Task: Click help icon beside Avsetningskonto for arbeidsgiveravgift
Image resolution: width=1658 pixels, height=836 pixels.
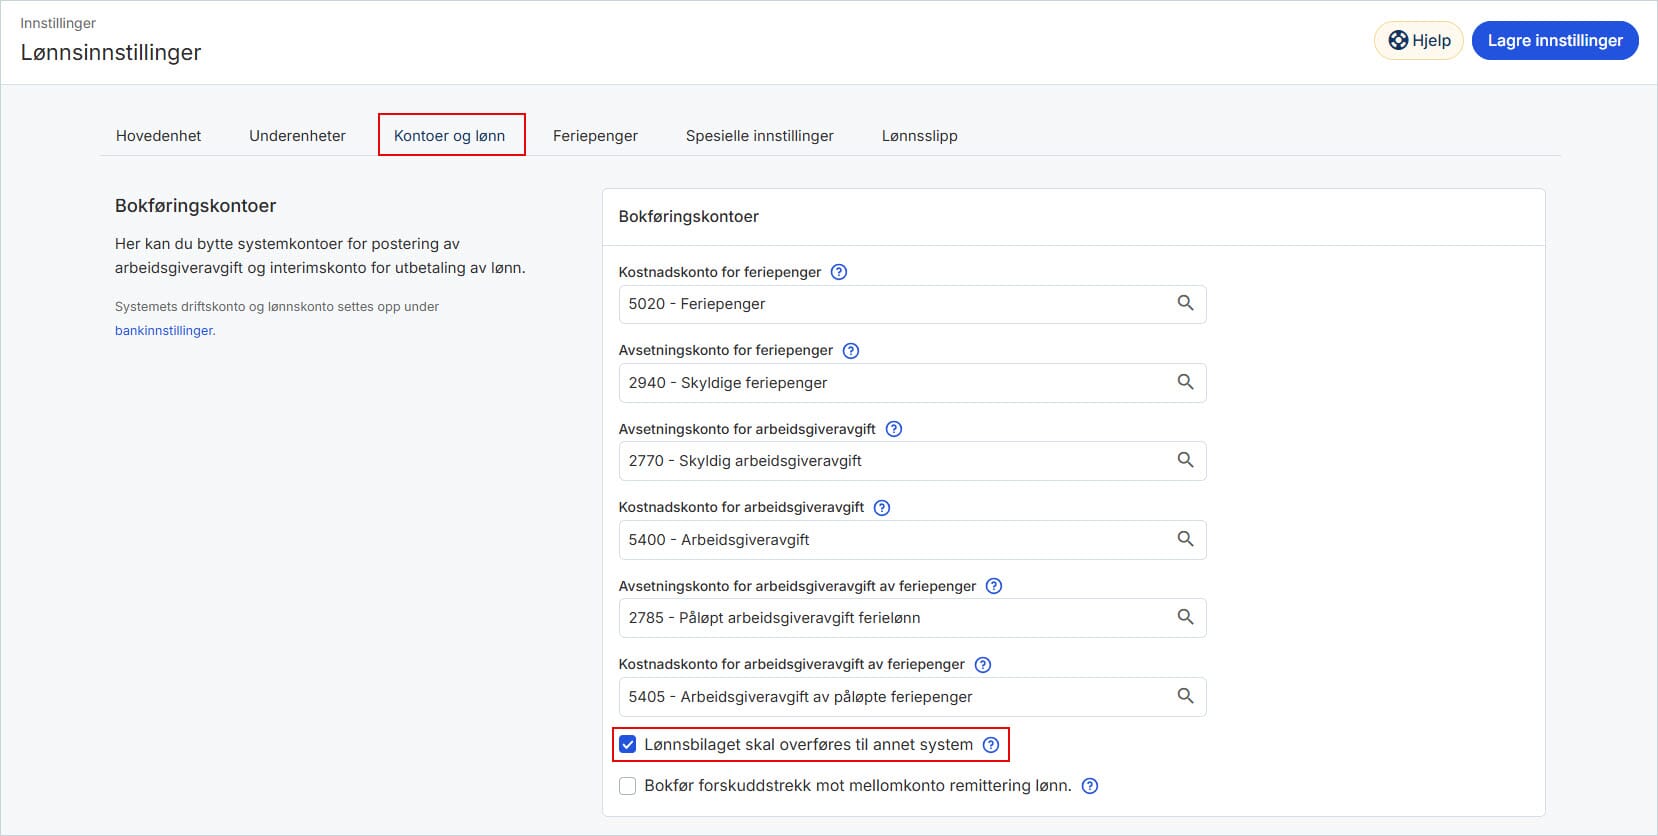Action: [x=894, y=429]
